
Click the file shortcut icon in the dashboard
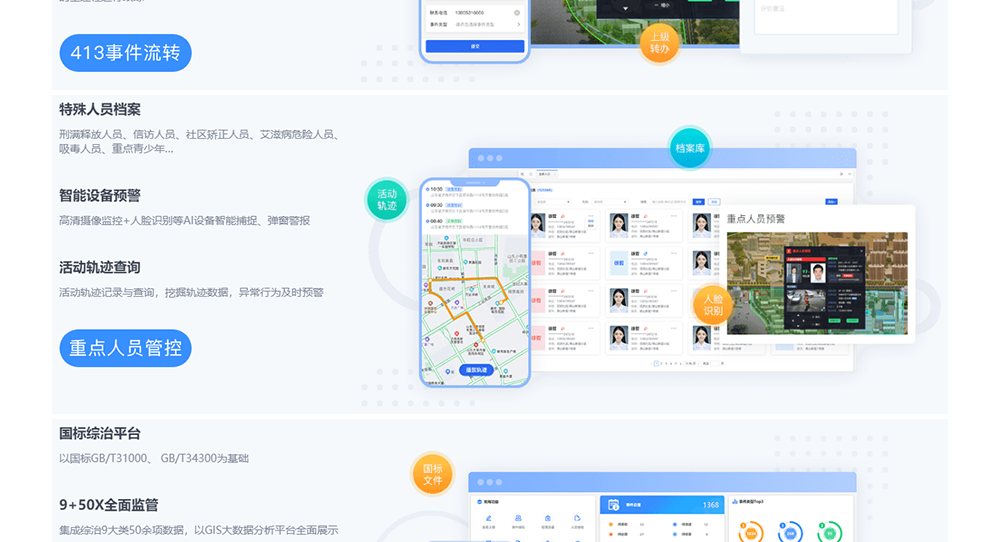(x=577, y=518)
